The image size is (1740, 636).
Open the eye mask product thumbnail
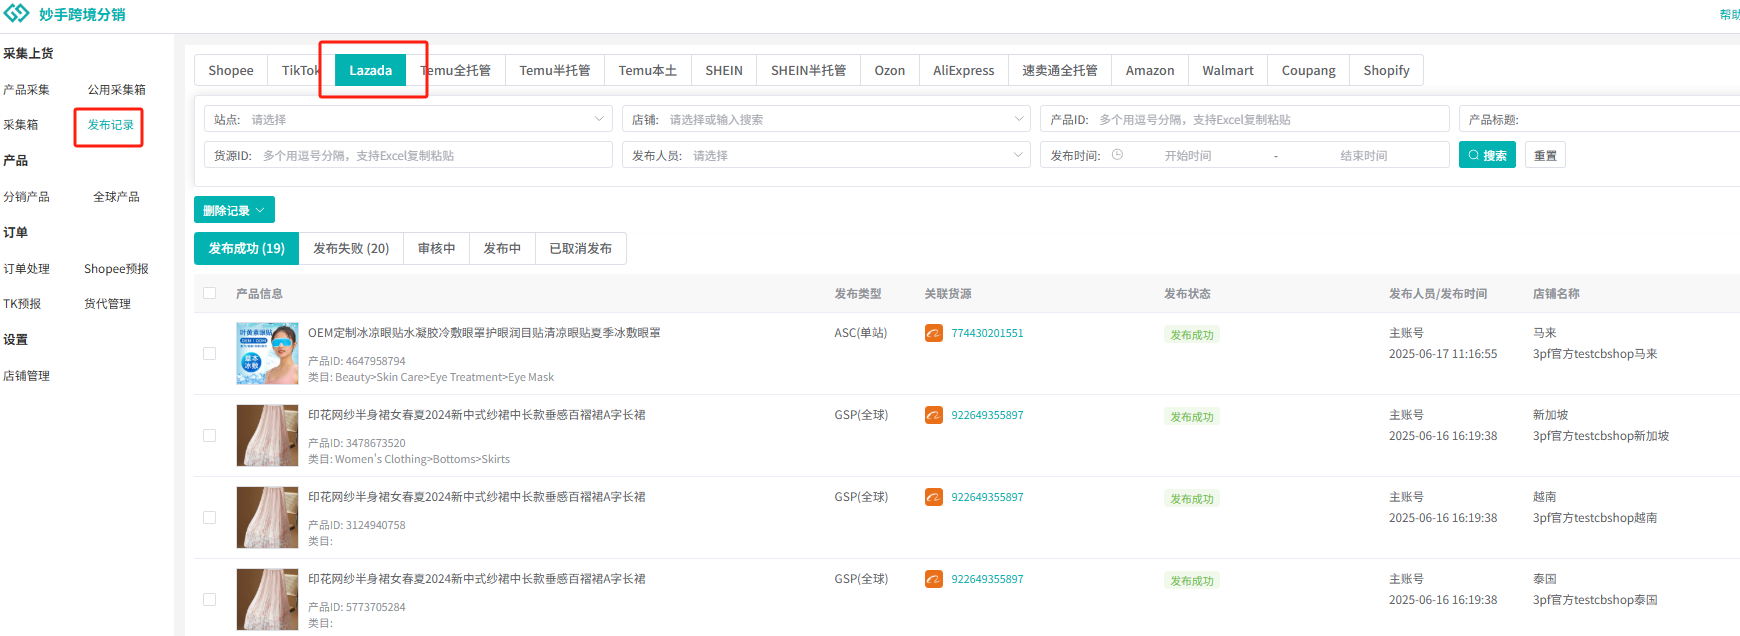pos(267,353)
